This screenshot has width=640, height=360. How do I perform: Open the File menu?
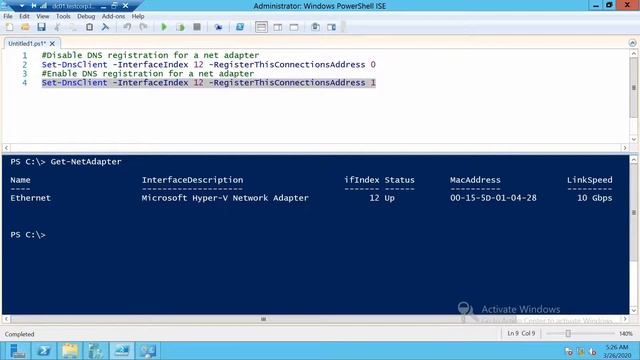(8, 16)
